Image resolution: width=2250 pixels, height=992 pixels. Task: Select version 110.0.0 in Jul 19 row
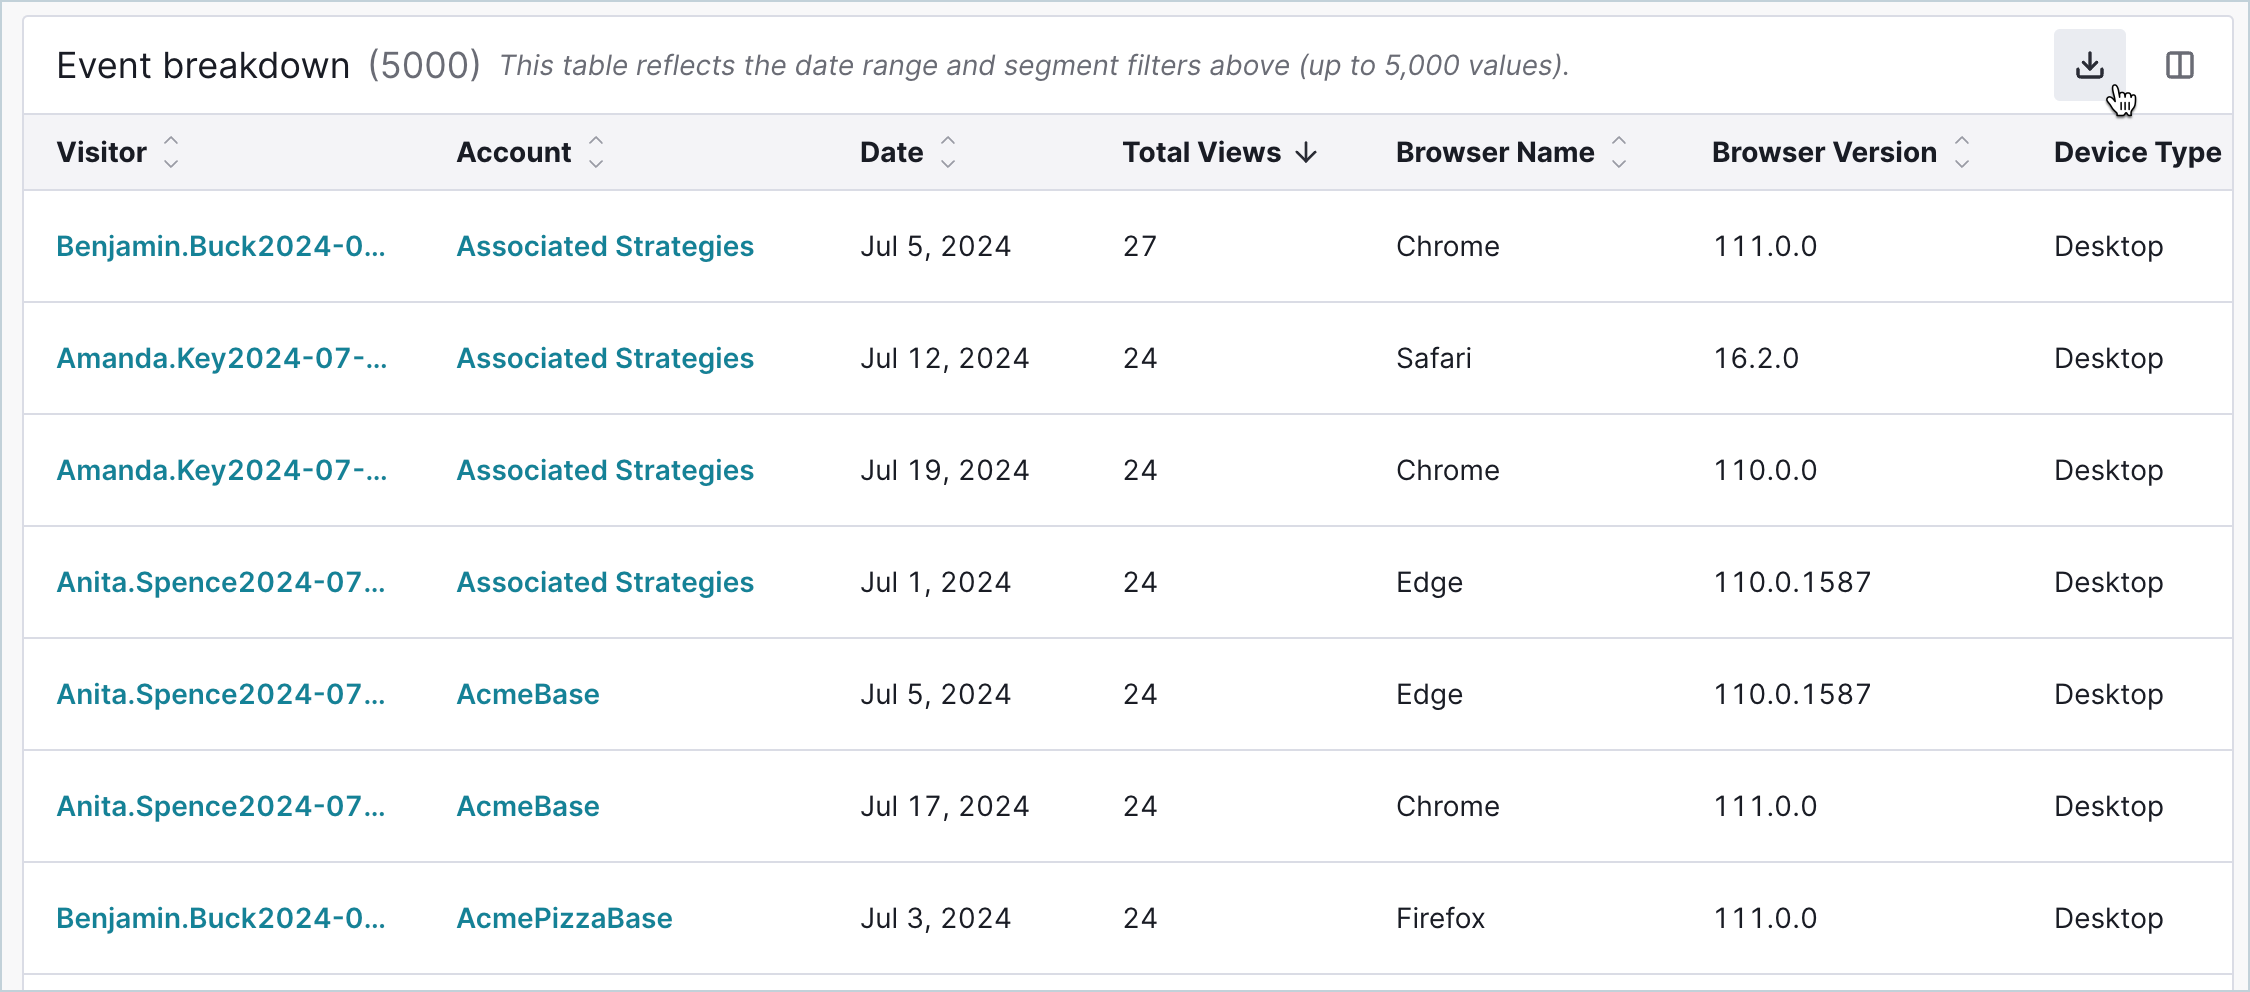[1765, 470]
